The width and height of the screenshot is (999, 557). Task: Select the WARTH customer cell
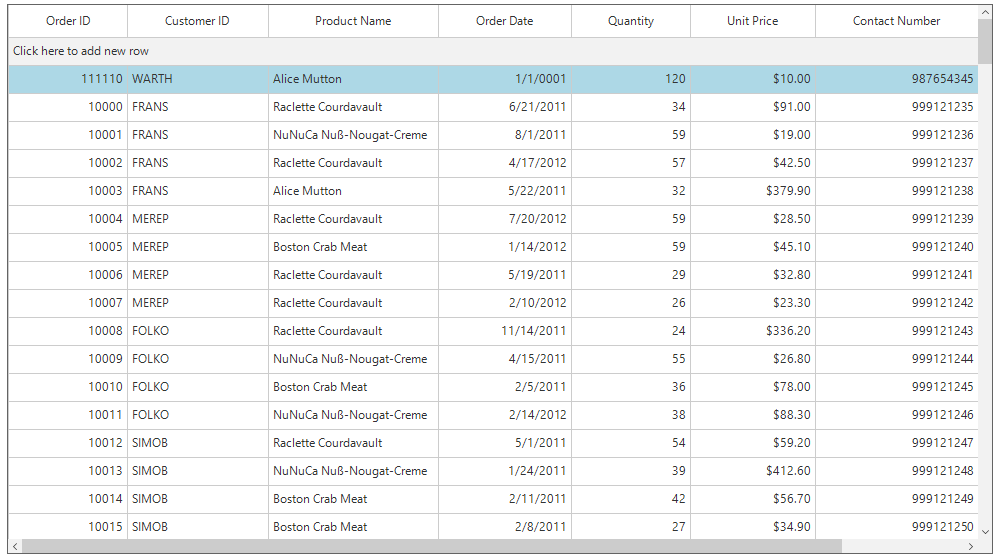pyautogui.click(x=198, y=79)
